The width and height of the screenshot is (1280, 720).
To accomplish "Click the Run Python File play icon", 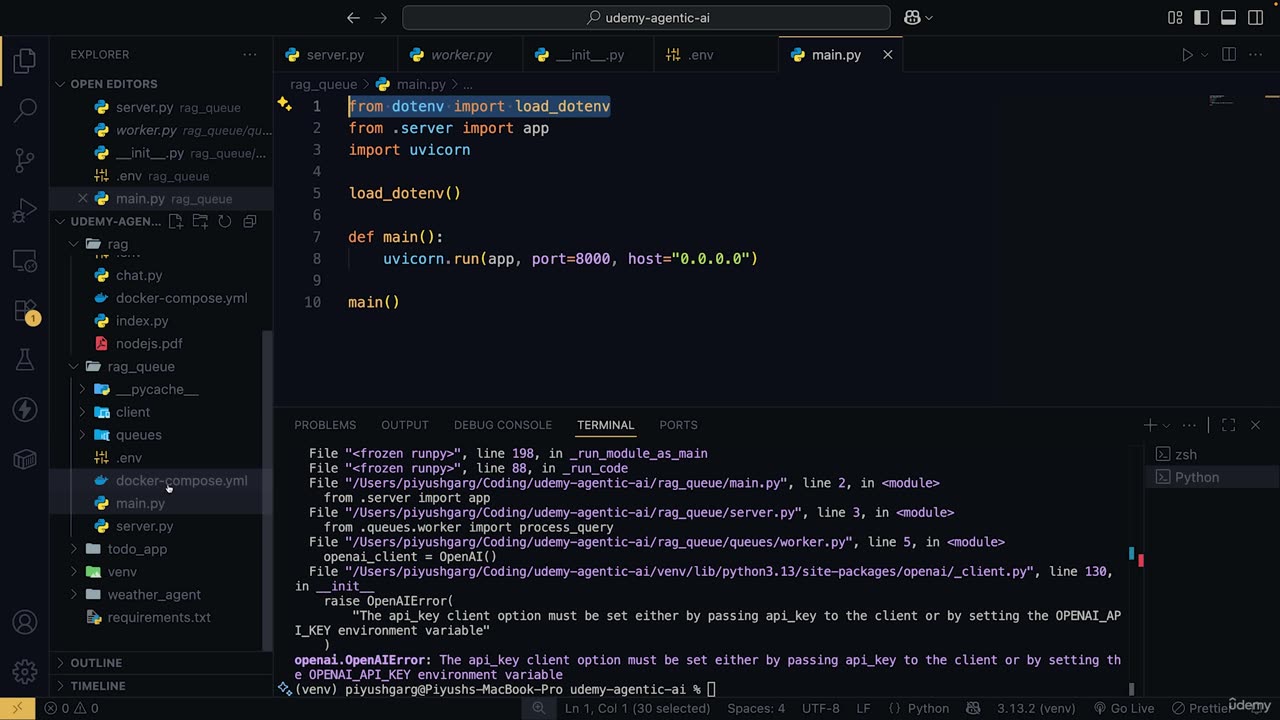I will pyautogui.click(x=1187, y=55).
